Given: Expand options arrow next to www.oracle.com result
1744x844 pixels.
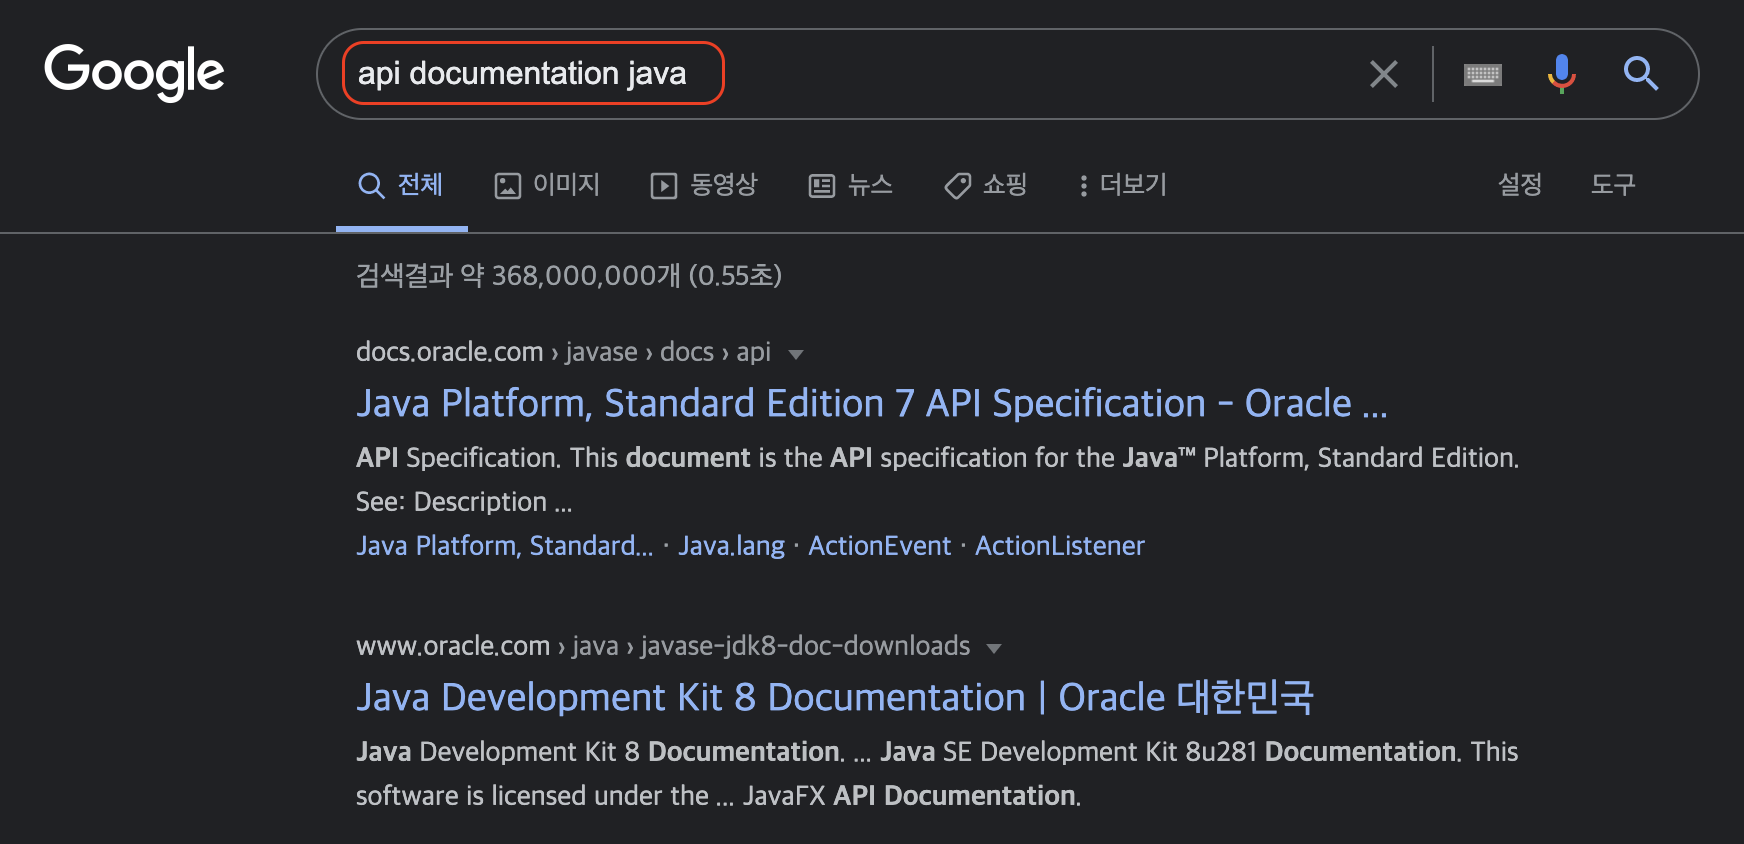Looking at the screenshot, I should point(994,648).
